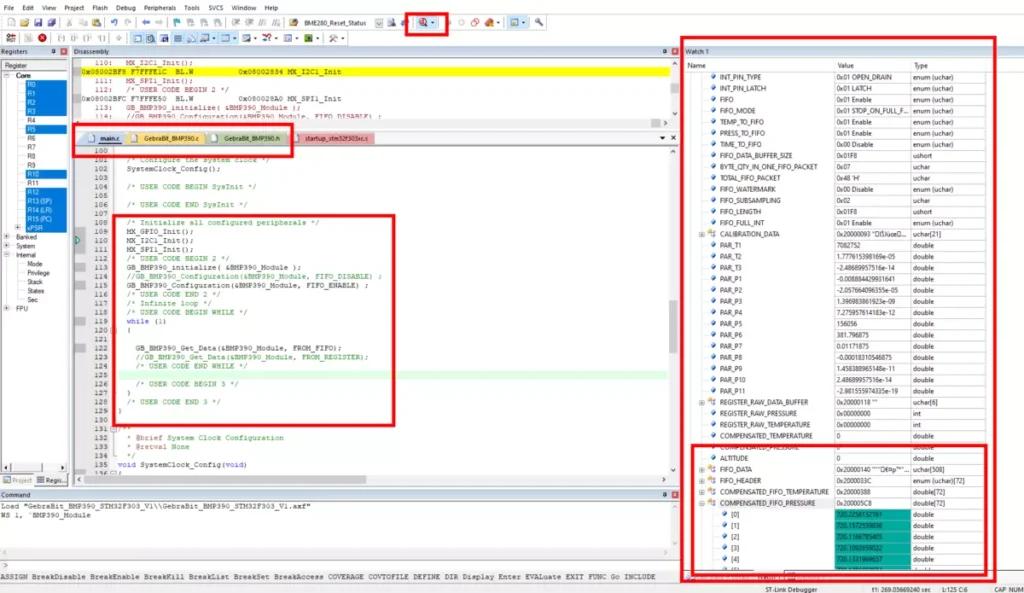Expand the REGISTER_RAW_DATA_BUFFER watch entry

click(x=702, y=402)
